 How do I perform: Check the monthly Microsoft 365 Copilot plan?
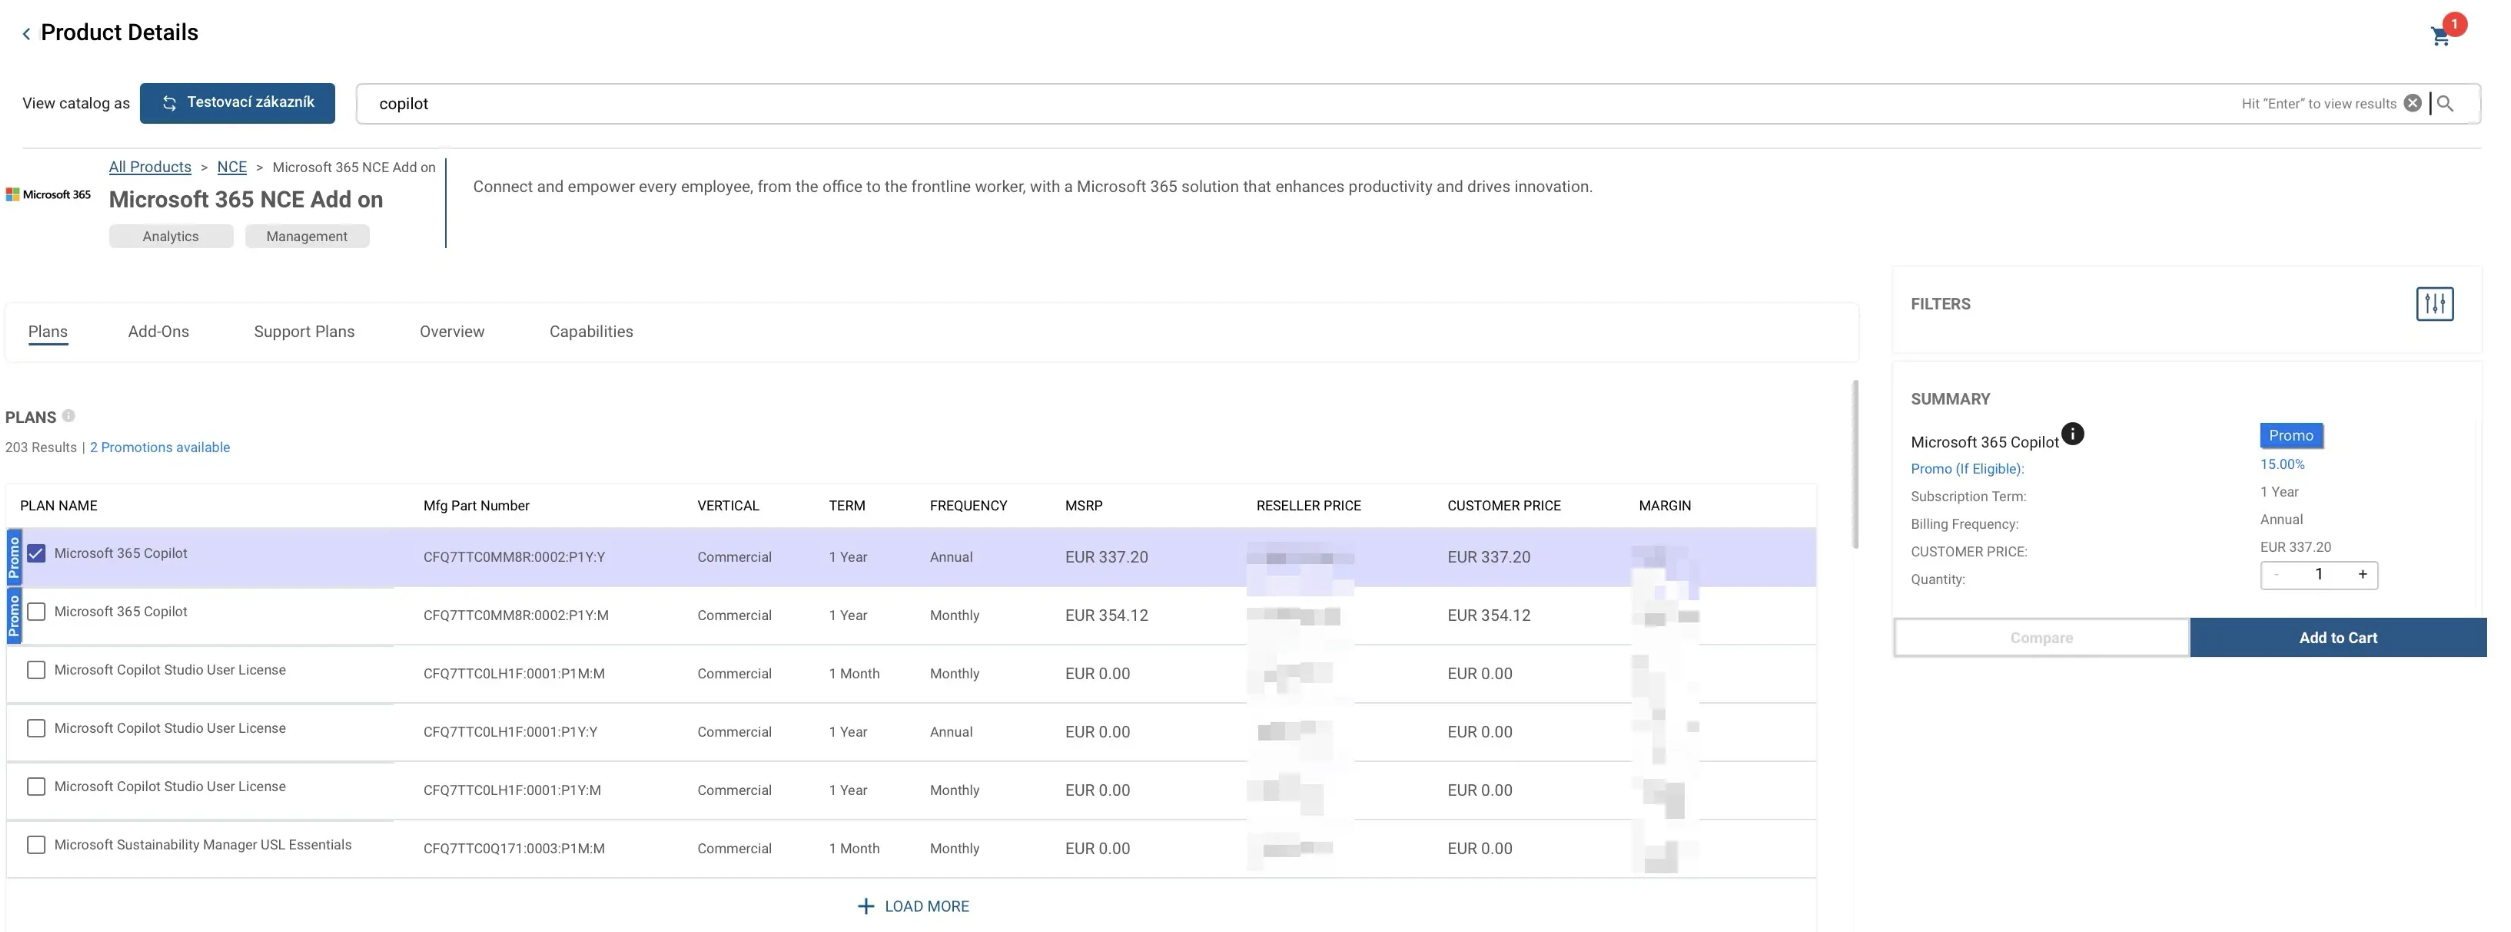click(x=36, y=611)
